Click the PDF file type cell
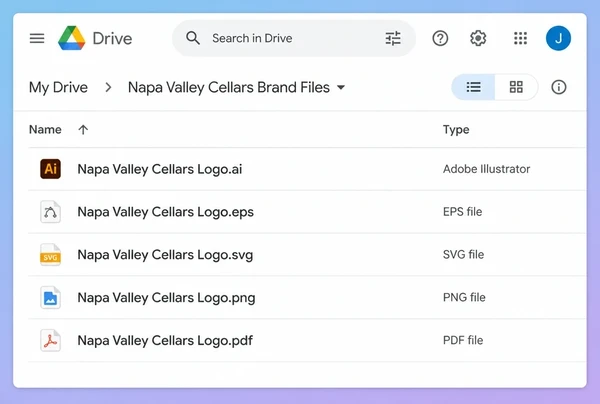The height and width of the screenshot is (404, 600). (463, 340)
